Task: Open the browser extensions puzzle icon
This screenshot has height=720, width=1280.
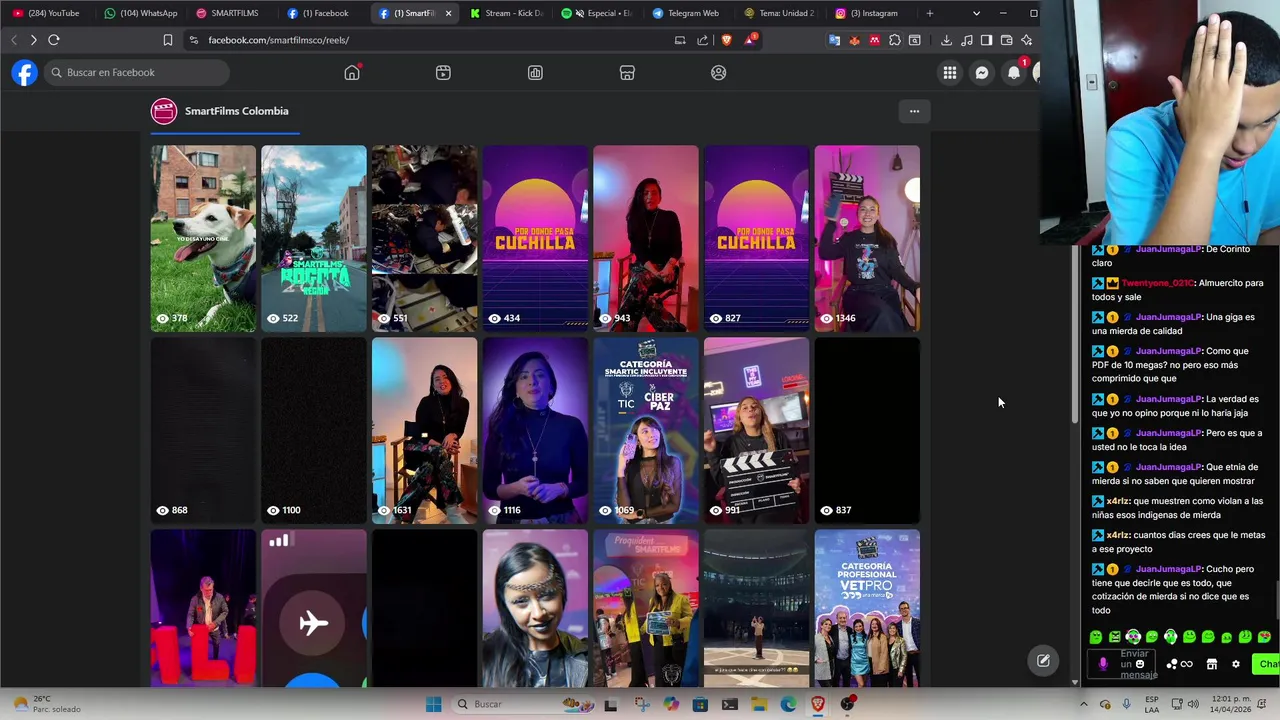Action: (x=894, y=40)
